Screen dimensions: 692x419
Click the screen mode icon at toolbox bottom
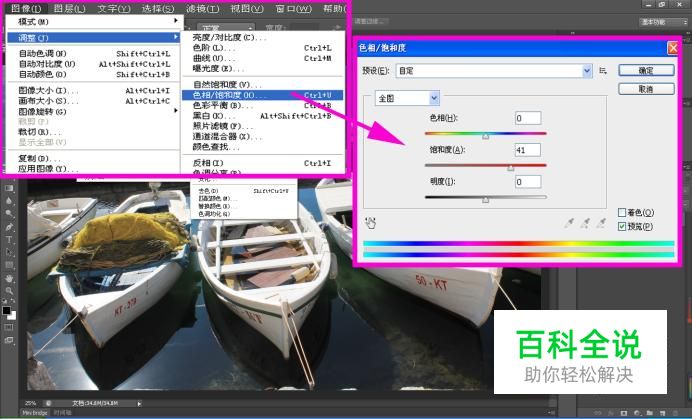tap(9, 340)
